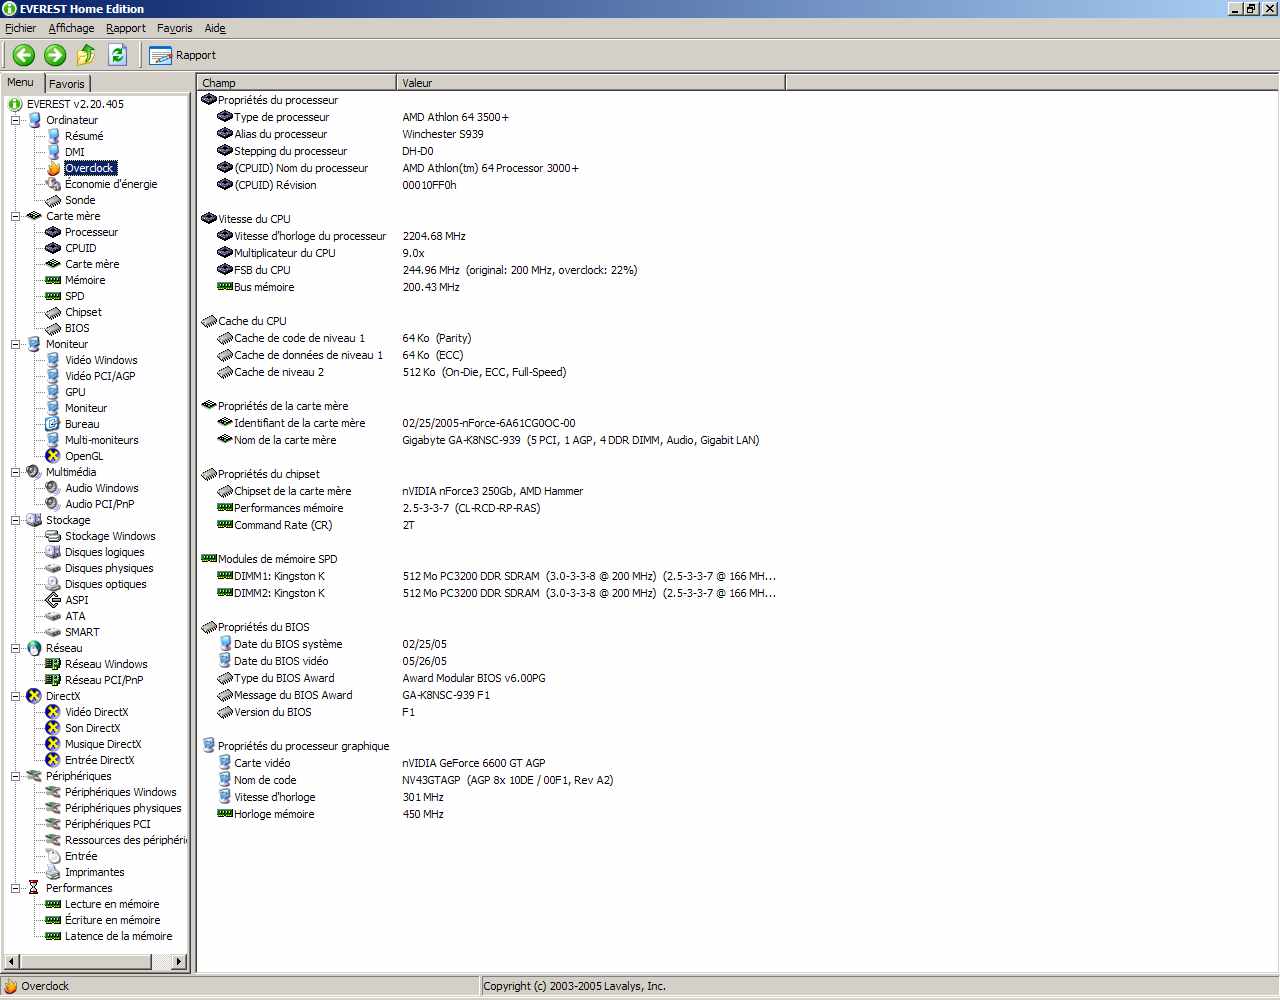Image resolution: width=1280 pixels, height=1000 pixels.
Task: Select the Multiplicateur du CPU row
Action: [321, 253]
